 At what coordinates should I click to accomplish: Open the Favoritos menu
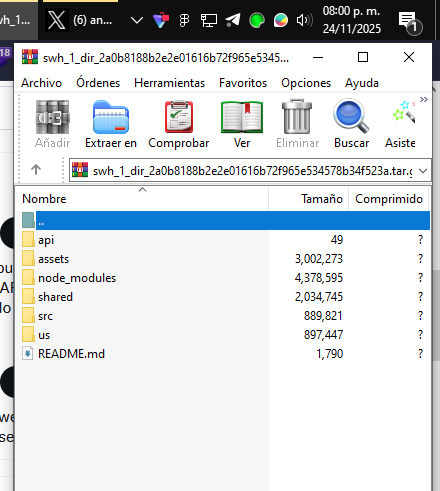243,83
